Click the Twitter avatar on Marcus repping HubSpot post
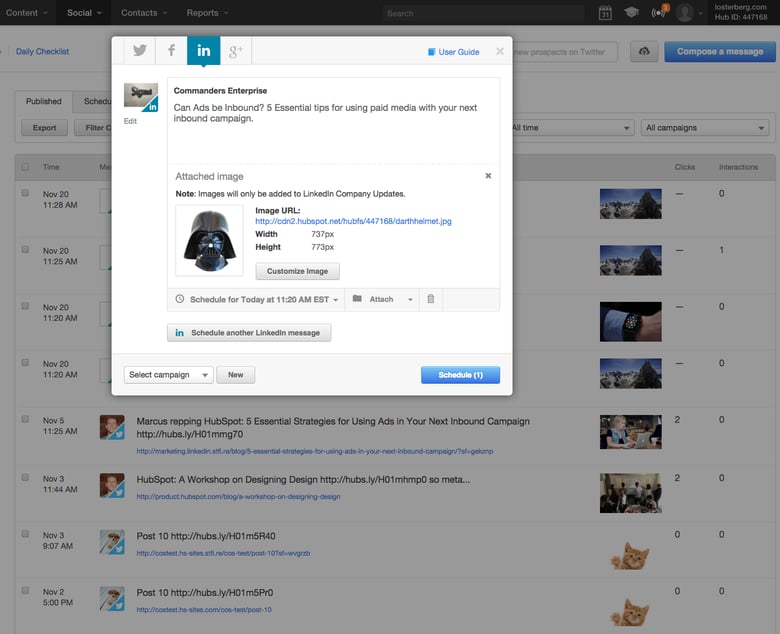This screenshot has width=780, height=634. click(112, 427)
